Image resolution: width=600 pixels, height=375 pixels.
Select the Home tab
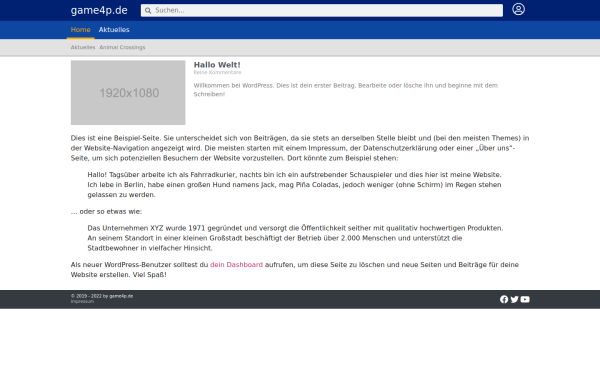pos(80,30)
